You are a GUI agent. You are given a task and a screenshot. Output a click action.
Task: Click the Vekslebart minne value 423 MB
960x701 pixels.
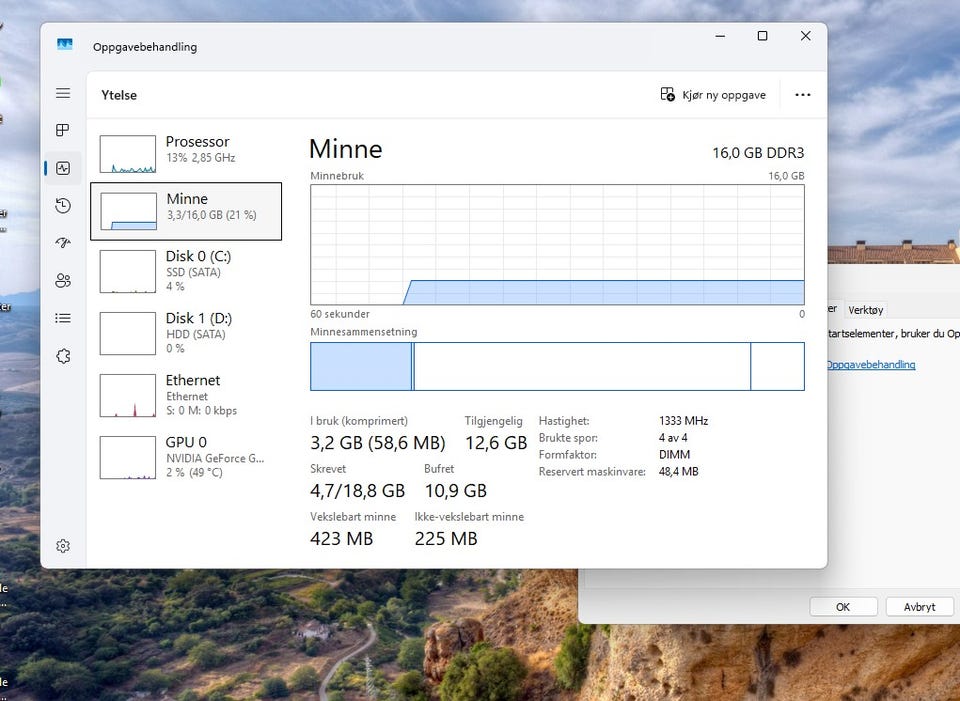(x=342, y=538)
